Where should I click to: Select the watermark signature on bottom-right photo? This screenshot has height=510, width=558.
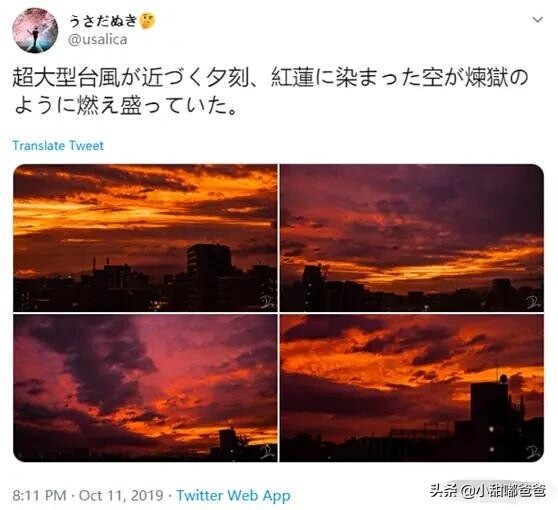[x=533, y=452]
